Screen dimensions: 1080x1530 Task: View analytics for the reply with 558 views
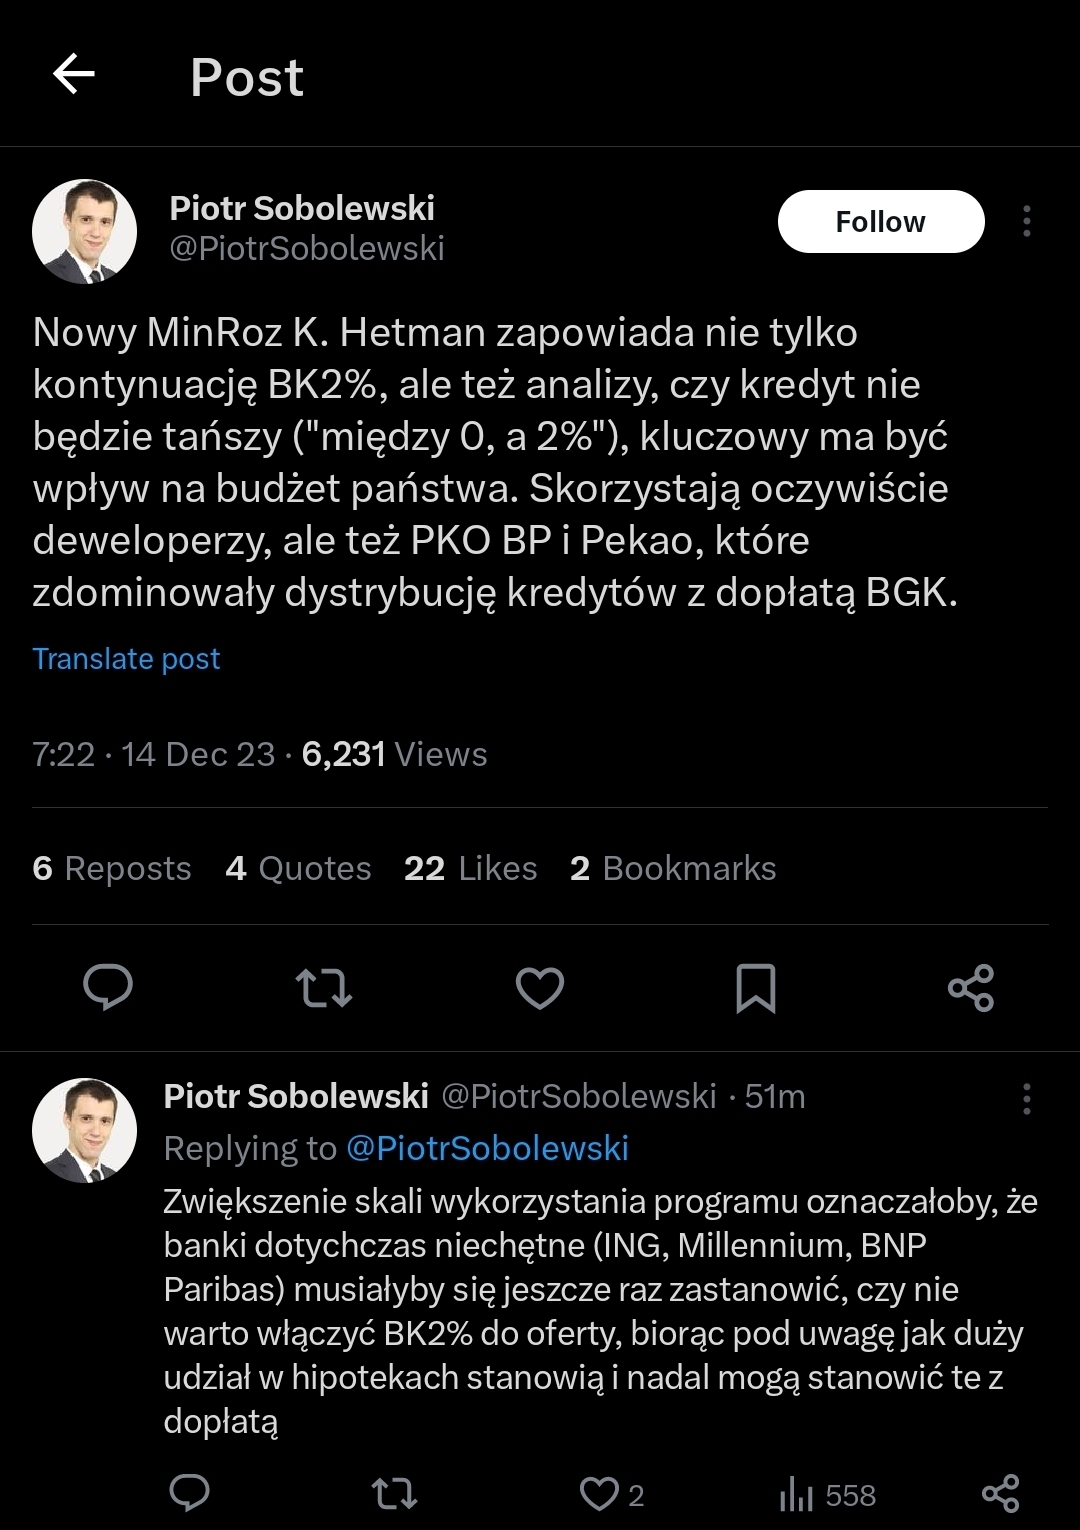[x=827, y=1495]
